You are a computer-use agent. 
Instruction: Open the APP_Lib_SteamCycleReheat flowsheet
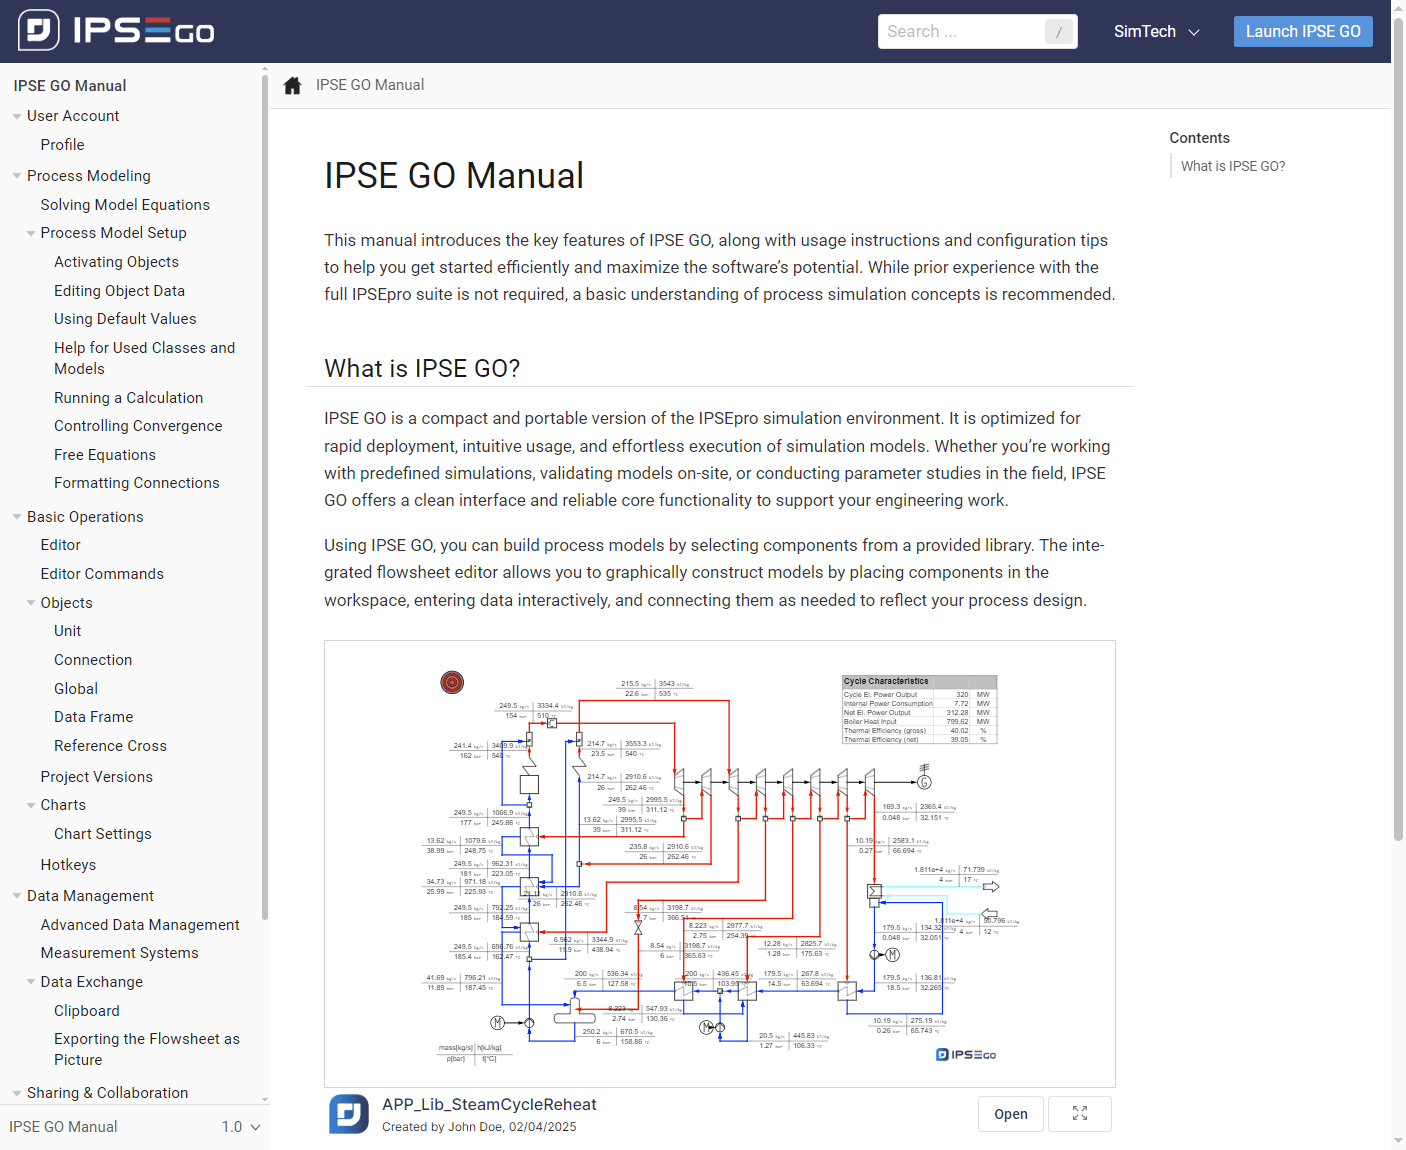1010,1113
